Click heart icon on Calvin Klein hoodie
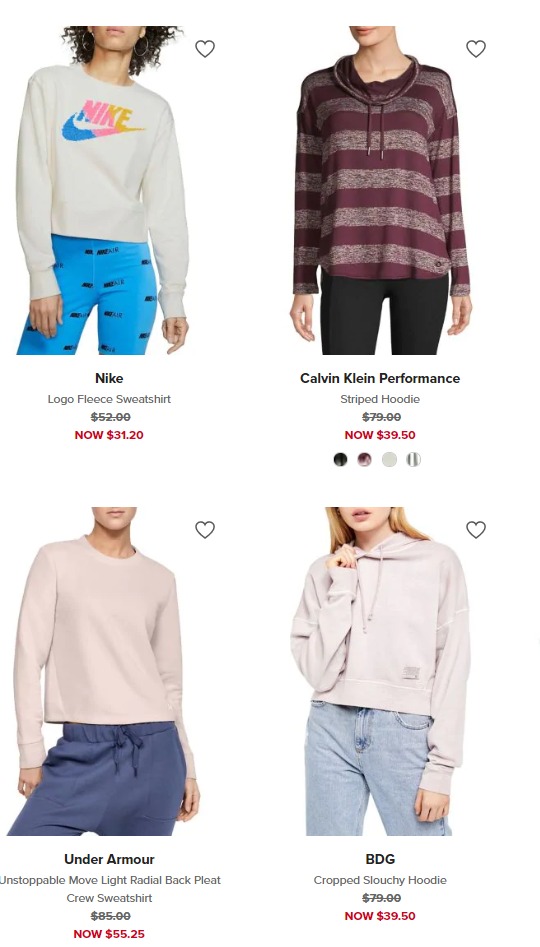540x947 pixels. [476, 48]
